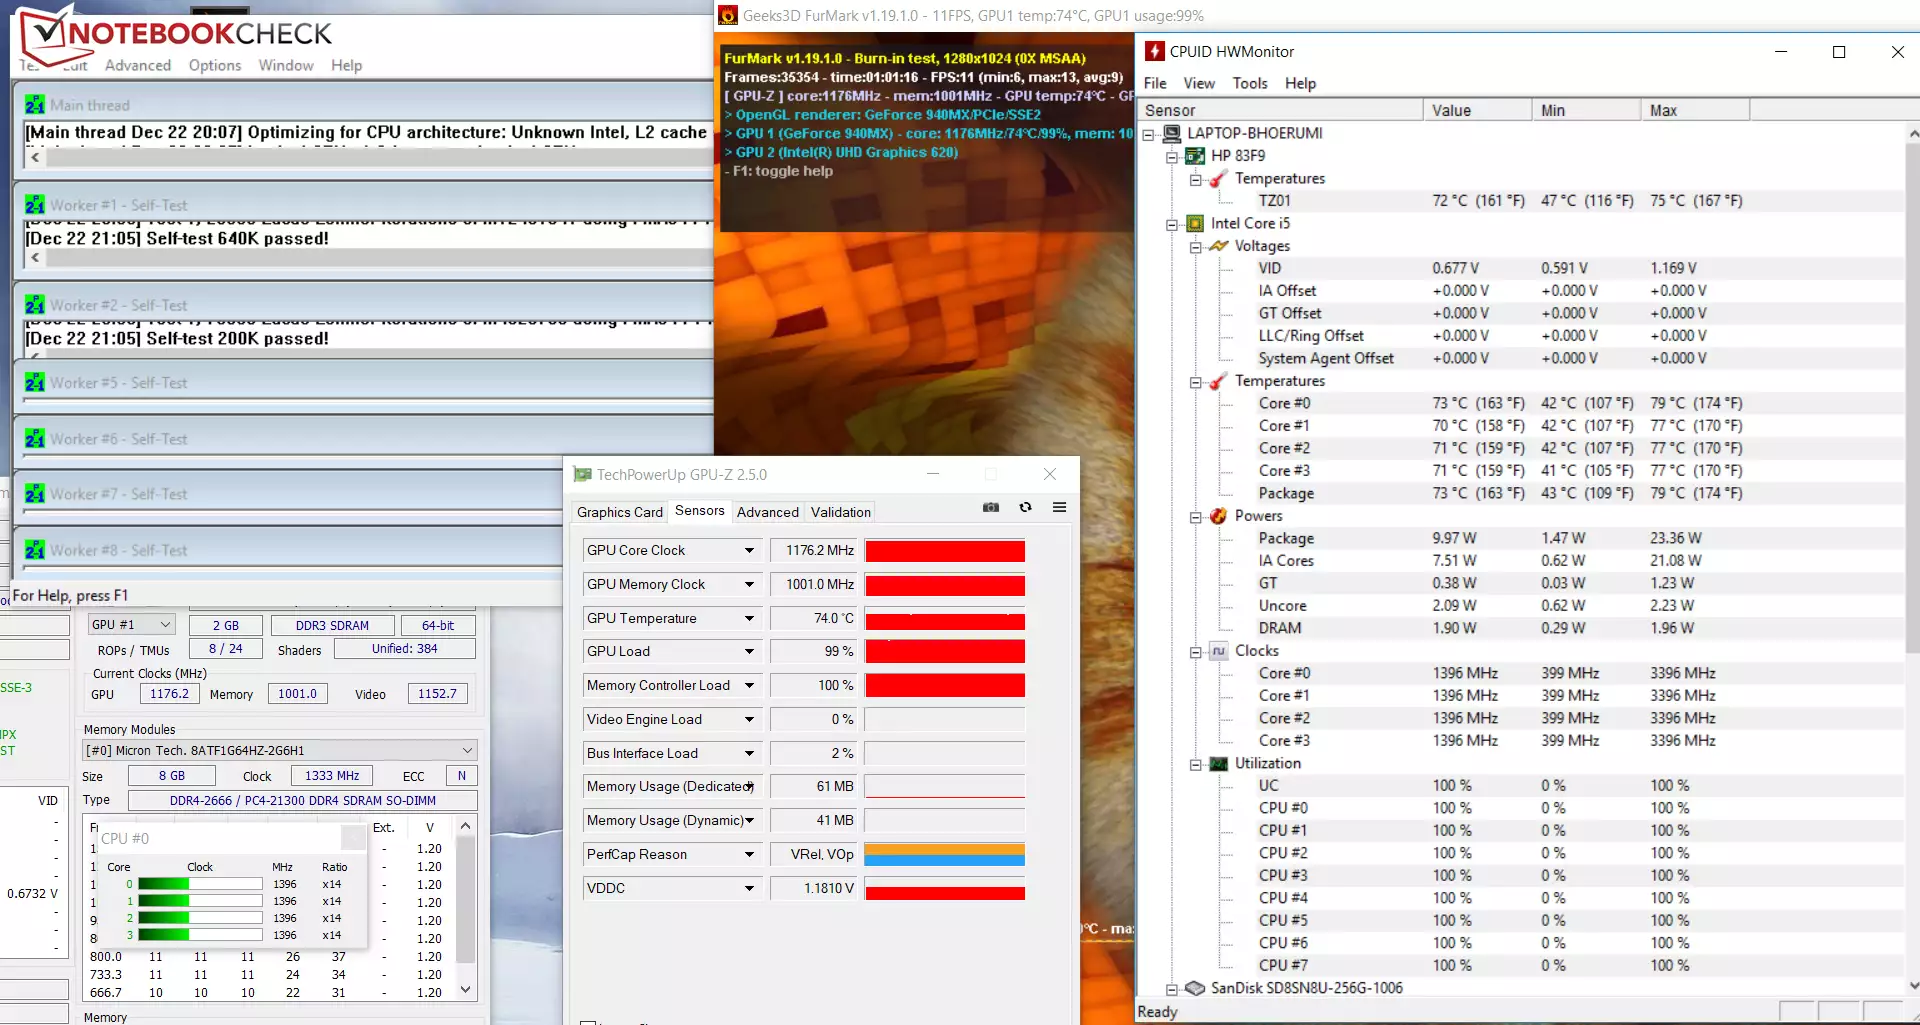Click the LAPTOP-BHOERUMI computer icon
Screen dimensions: 1920x1025
[x=1172, y=133]
